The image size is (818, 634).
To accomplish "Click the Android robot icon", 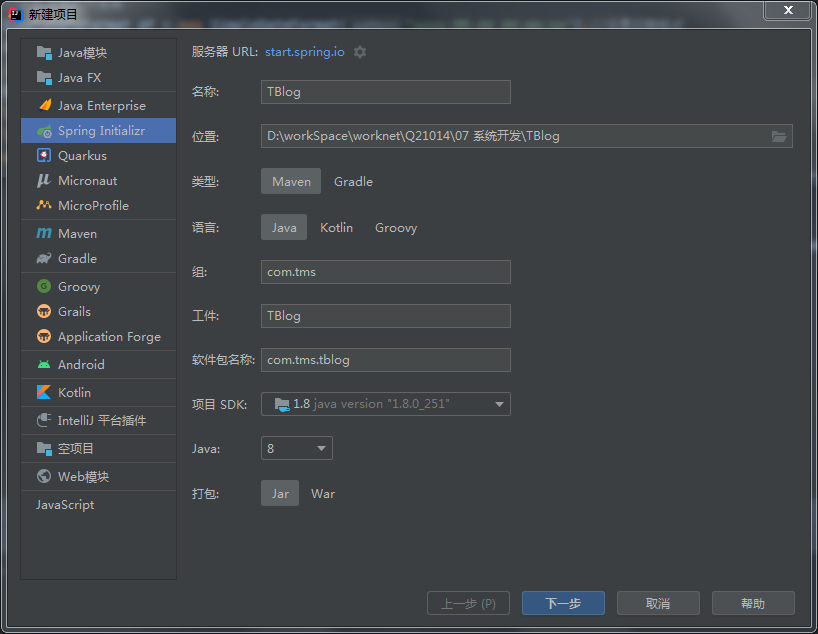I will [44, 365].
